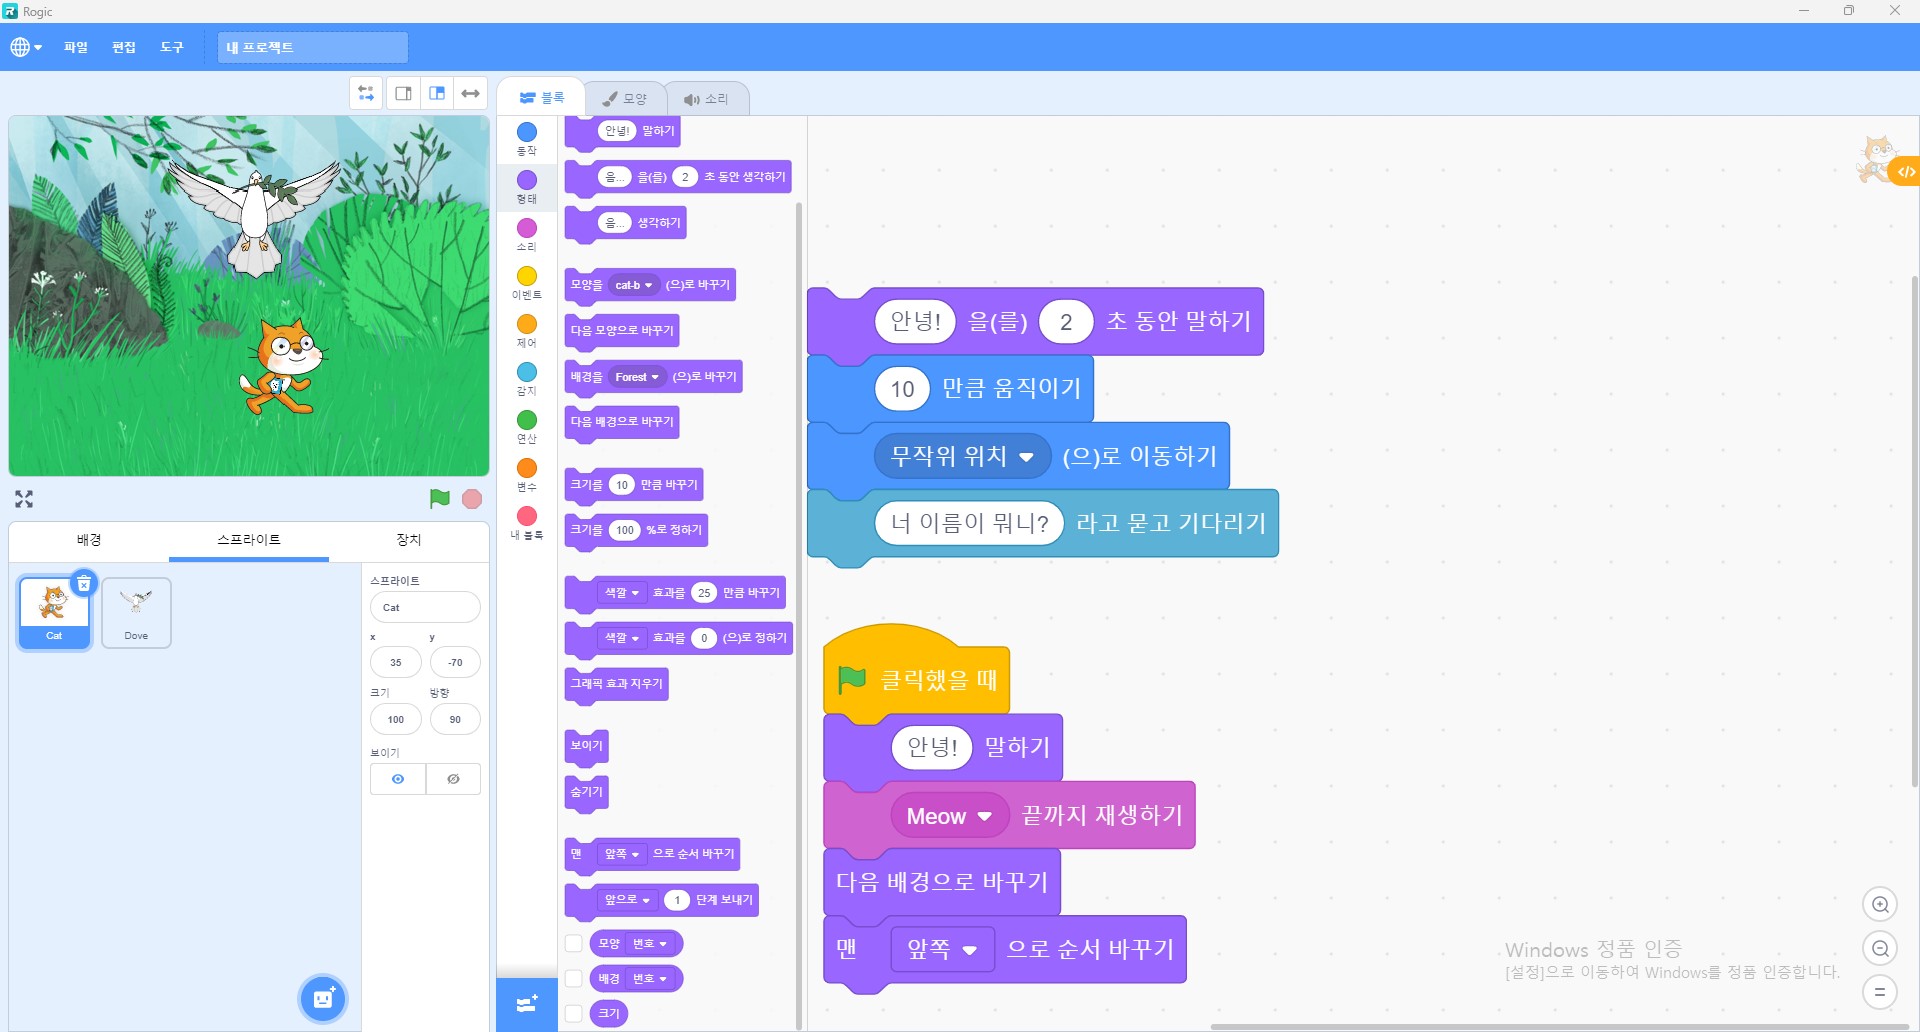
Task: Zoom in on the workspace
Action: [1880, 905]
